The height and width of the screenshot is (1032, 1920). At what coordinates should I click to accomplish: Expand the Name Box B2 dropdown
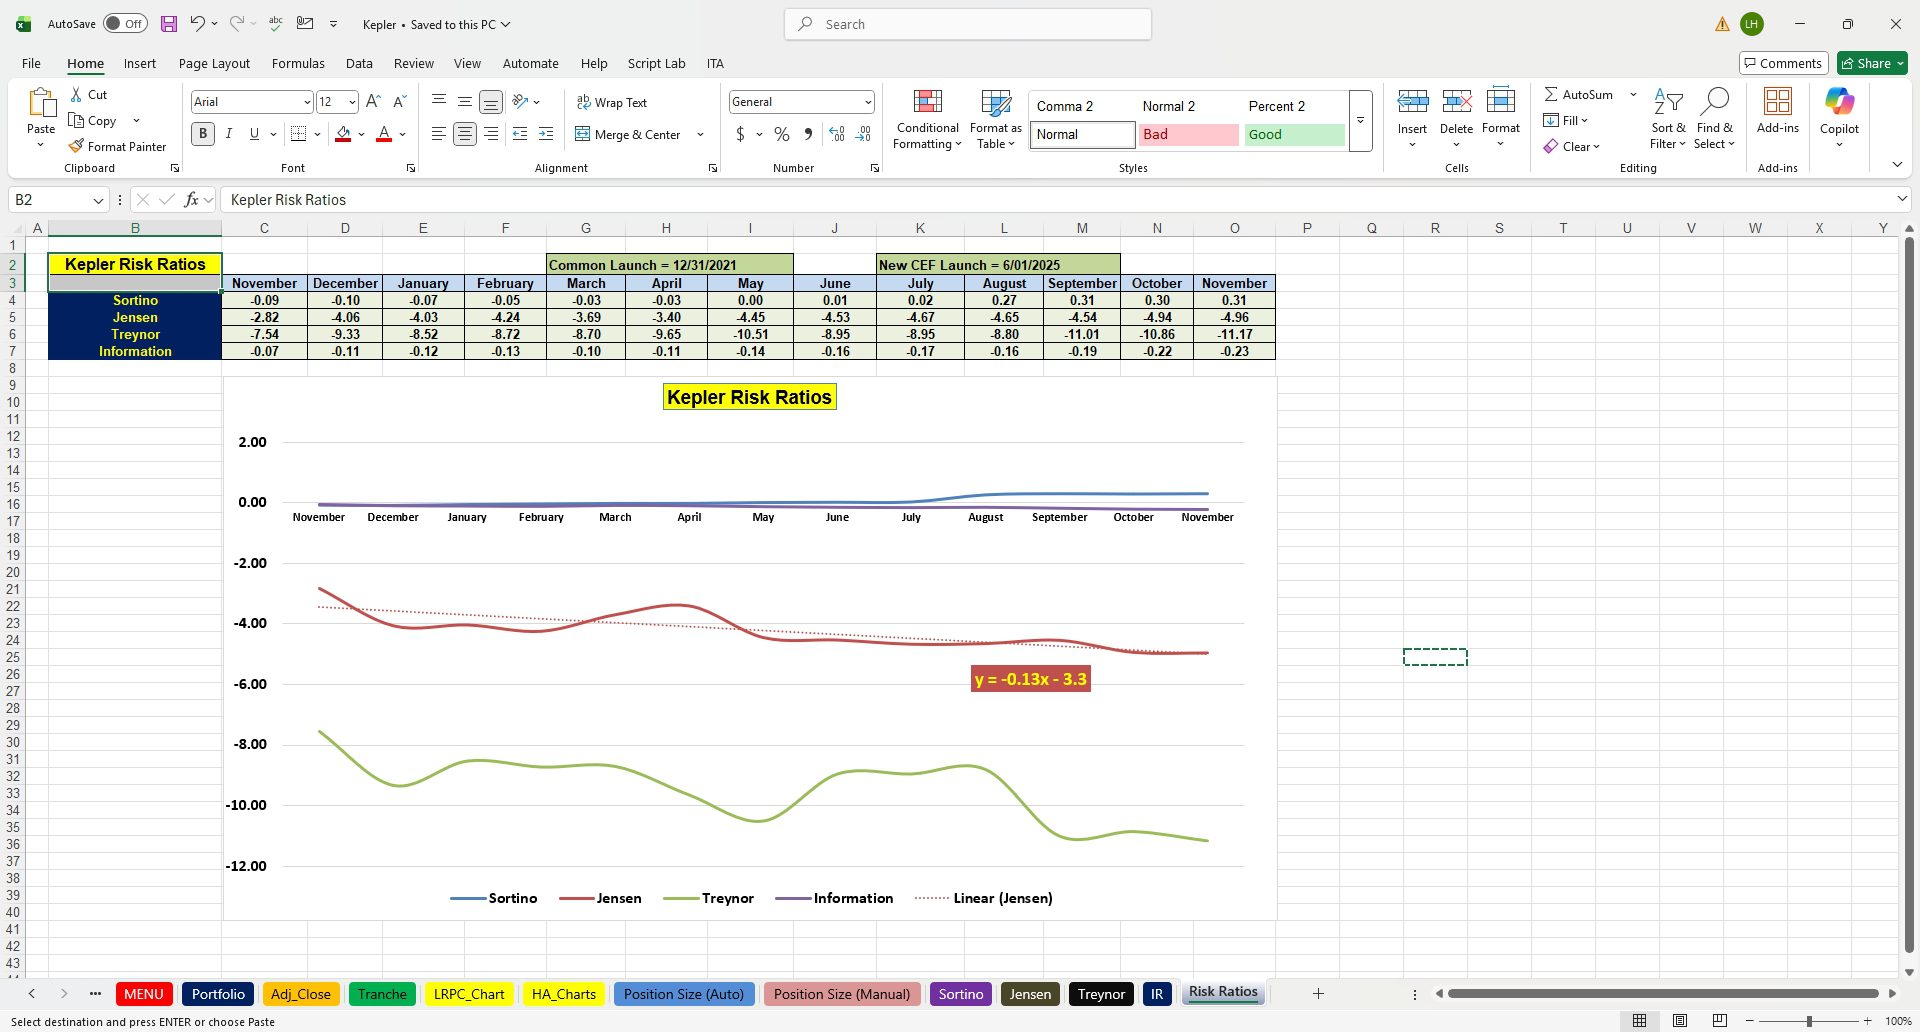click(98, 200)
